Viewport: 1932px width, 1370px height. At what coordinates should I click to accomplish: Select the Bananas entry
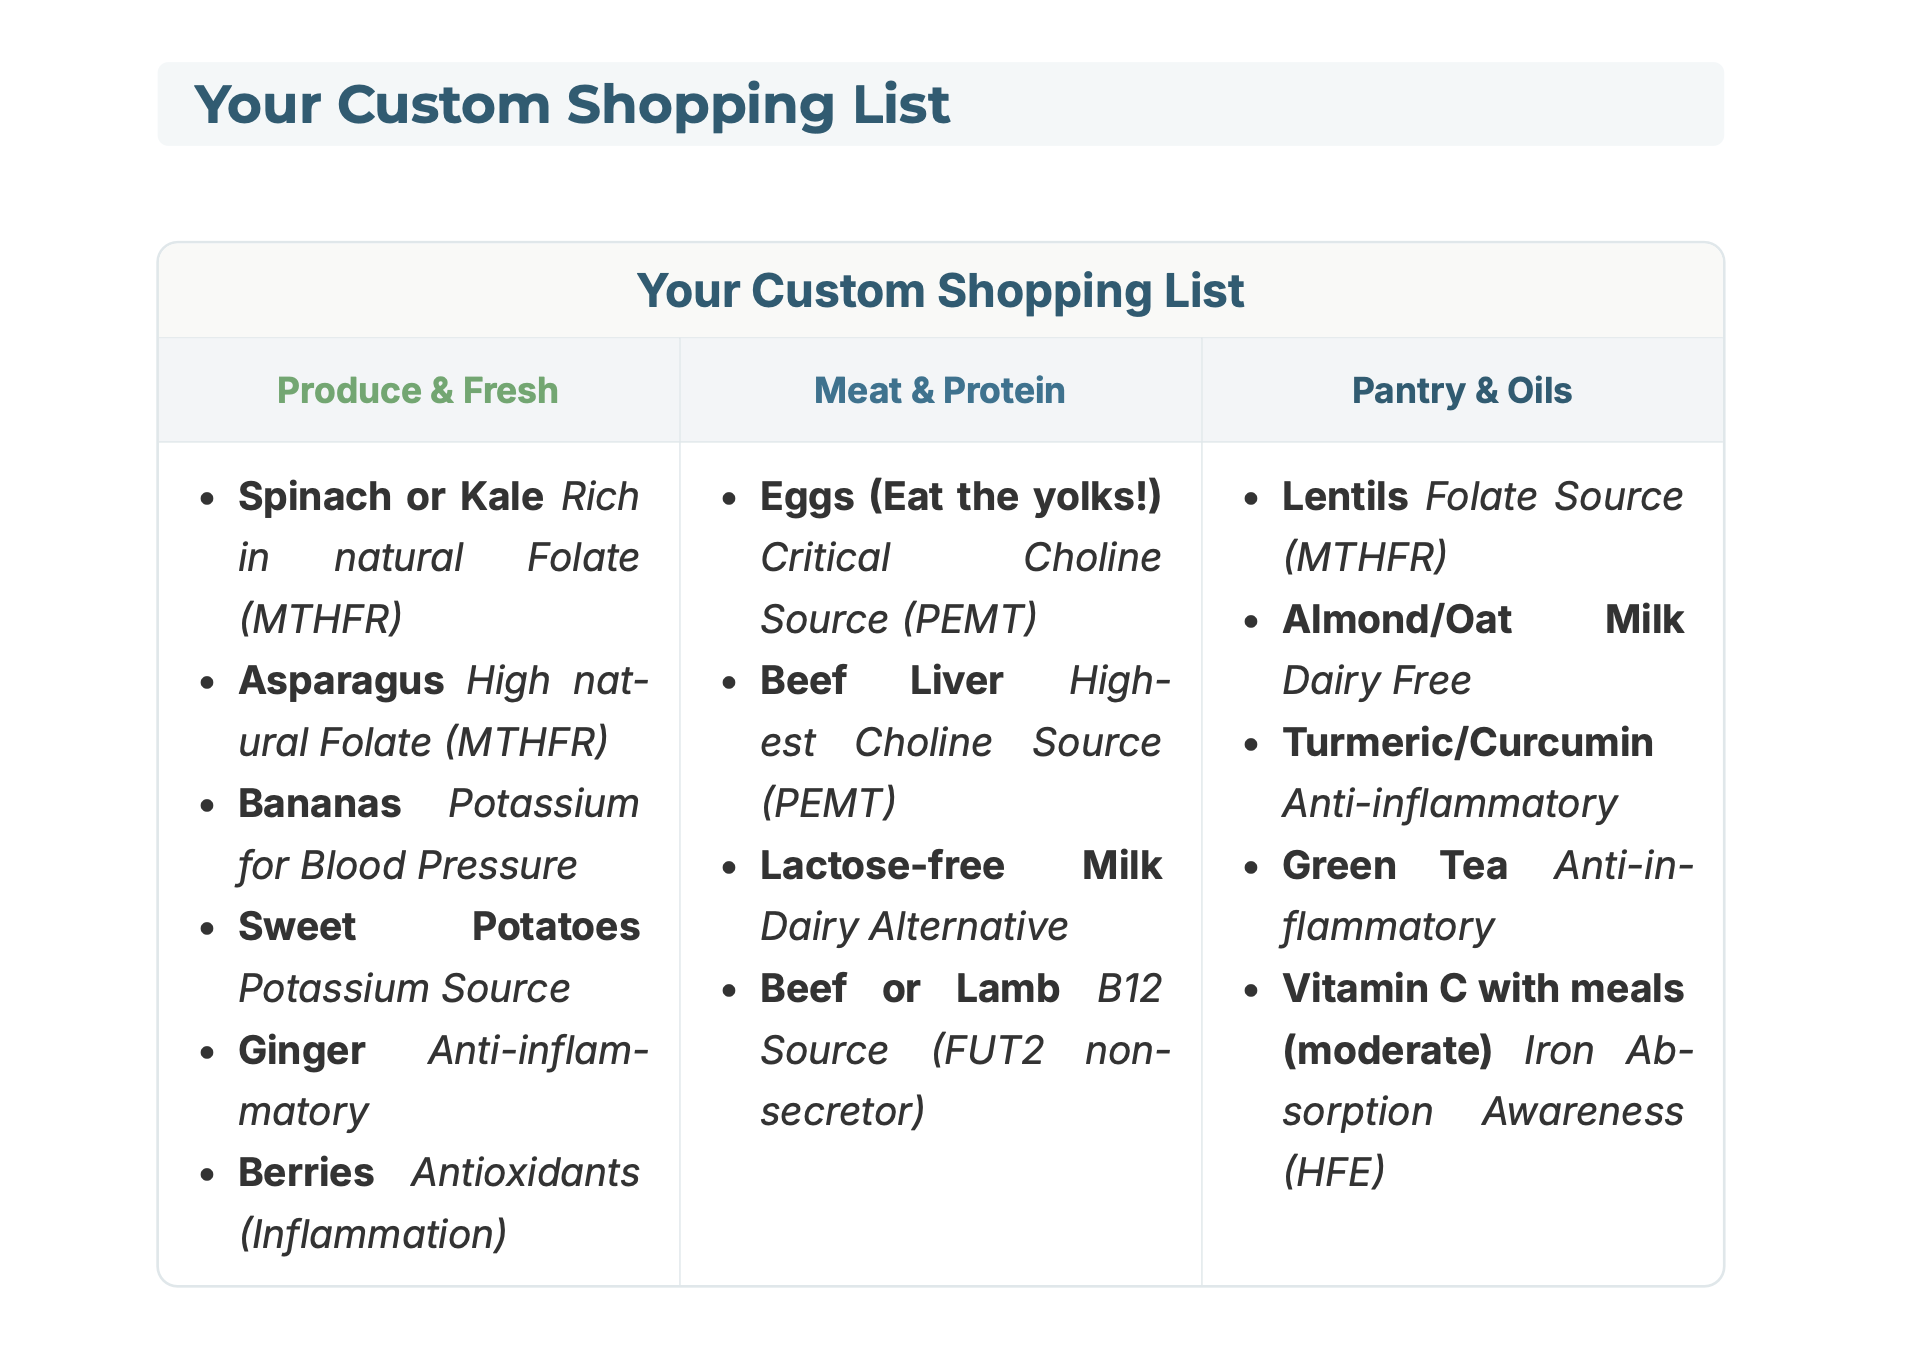(x=320, y=804)
